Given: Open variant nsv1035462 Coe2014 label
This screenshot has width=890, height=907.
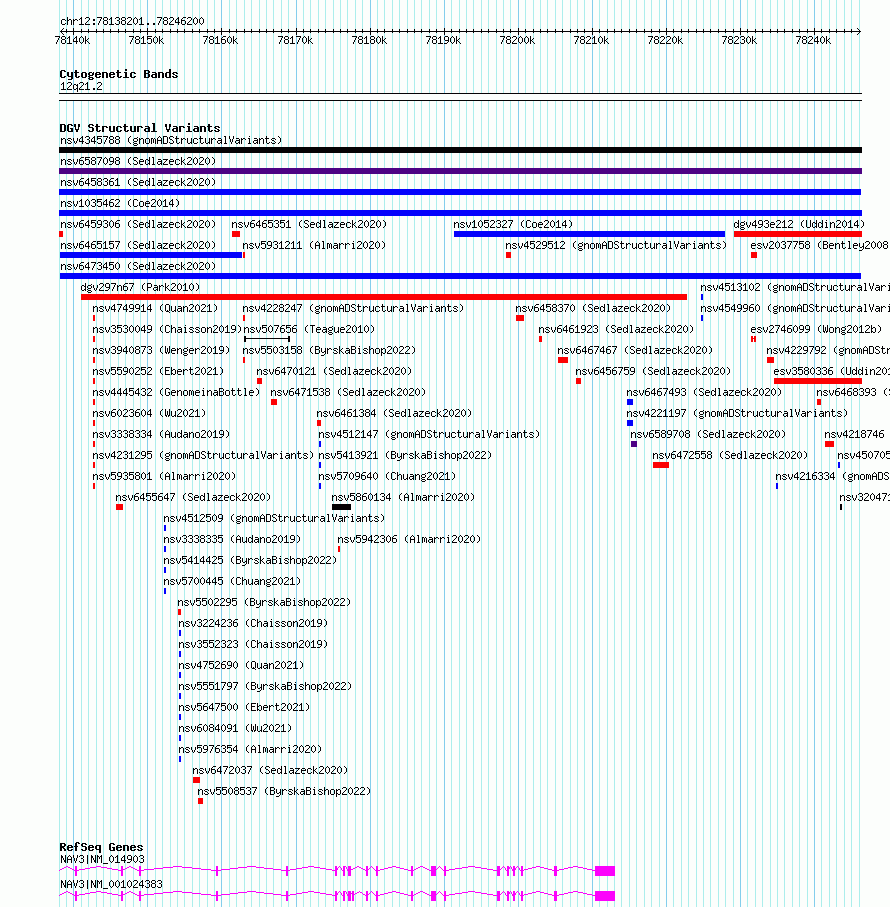Looking at the screenshot, I should (120, 204).
